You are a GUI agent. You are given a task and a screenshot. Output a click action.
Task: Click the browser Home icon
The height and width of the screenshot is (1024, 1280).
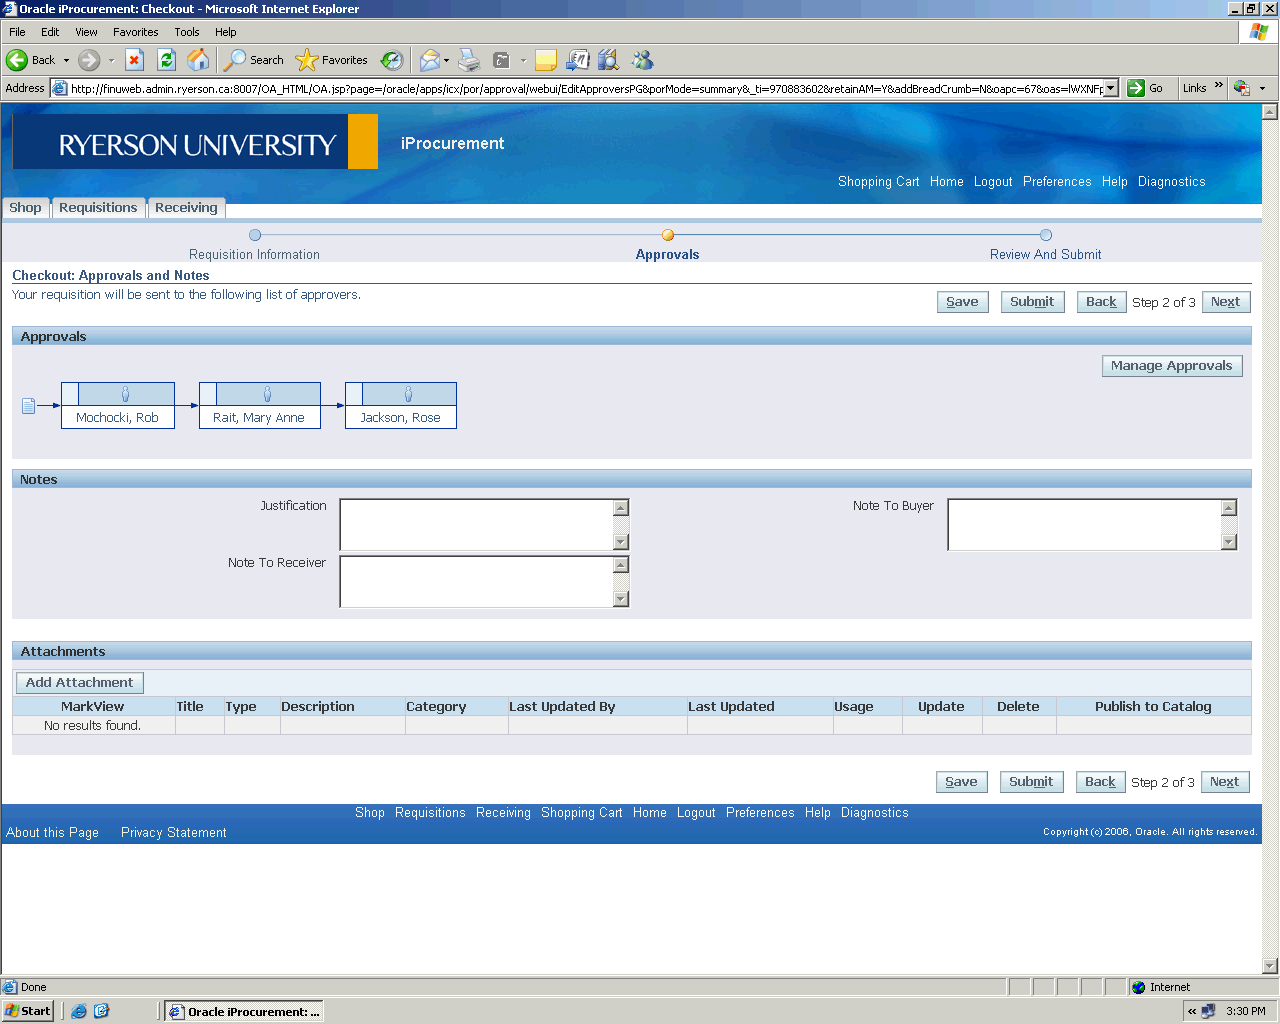199,60
